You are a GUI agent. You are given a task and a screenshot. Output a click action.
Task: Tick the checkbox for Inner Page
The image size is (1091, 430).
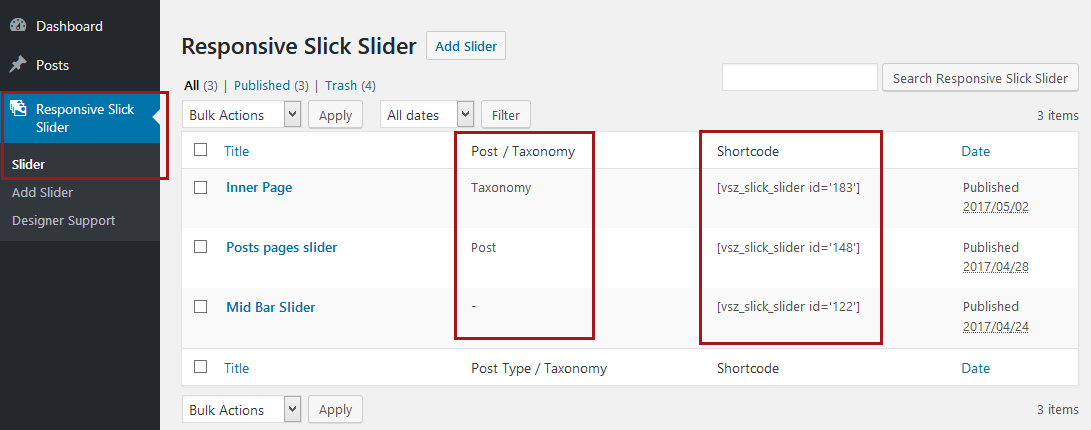(201, 187)
